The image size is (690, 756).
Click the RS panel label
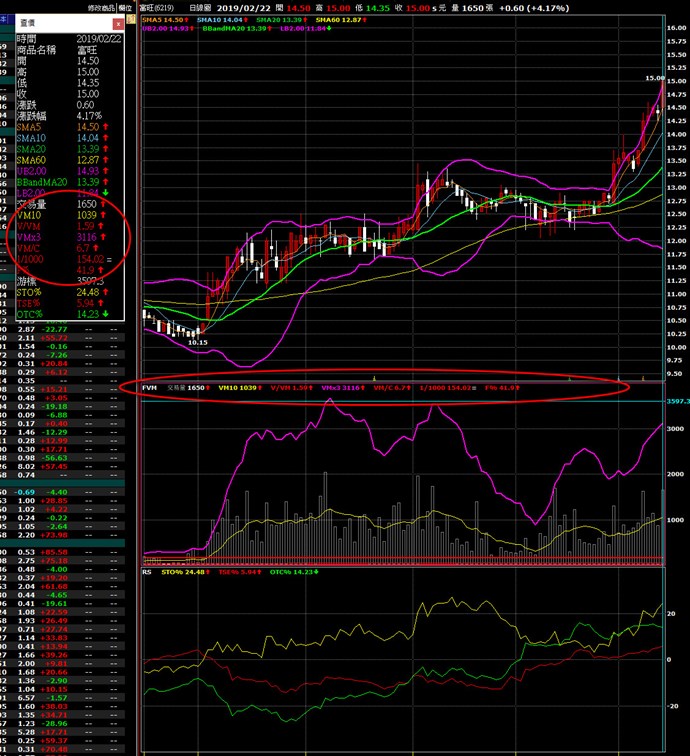148,573
